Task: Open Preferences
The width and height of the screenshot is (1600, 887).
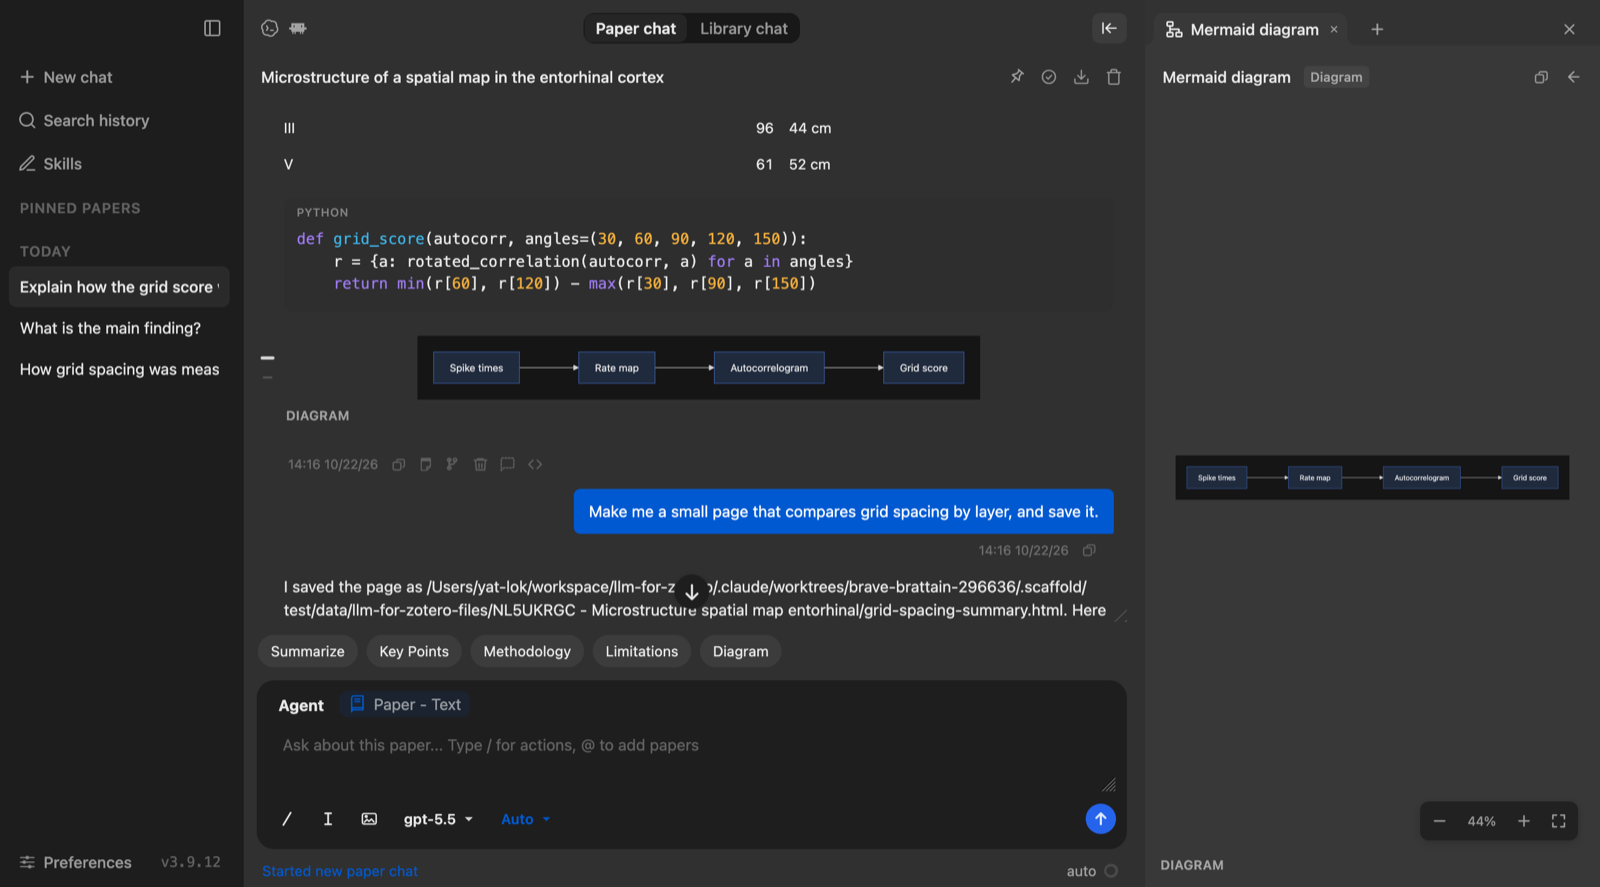Action: (x=75, y=862)
